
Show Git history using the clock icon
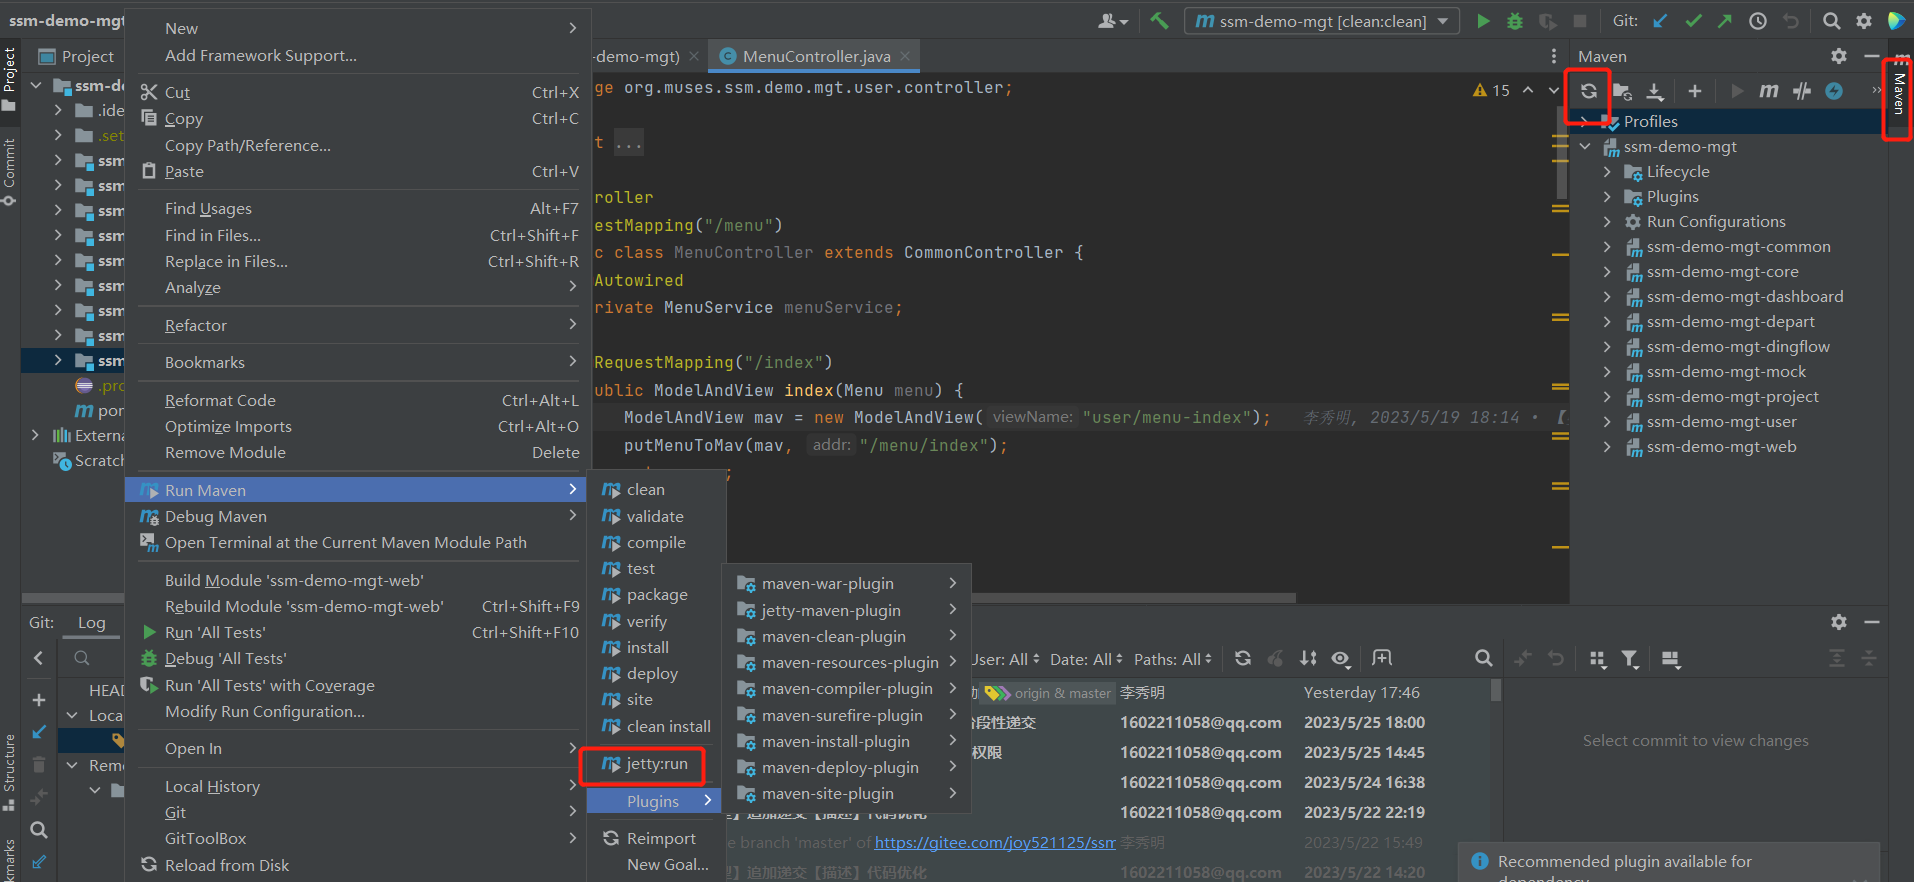(1758, 21)
